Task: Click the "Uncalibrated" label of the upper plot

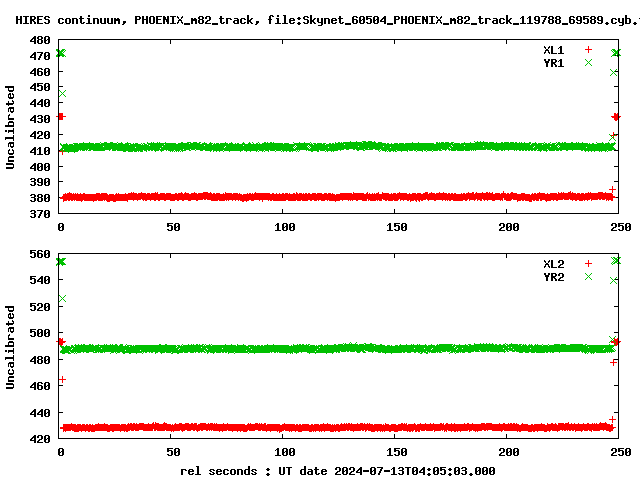Action: tap(10, 127)
